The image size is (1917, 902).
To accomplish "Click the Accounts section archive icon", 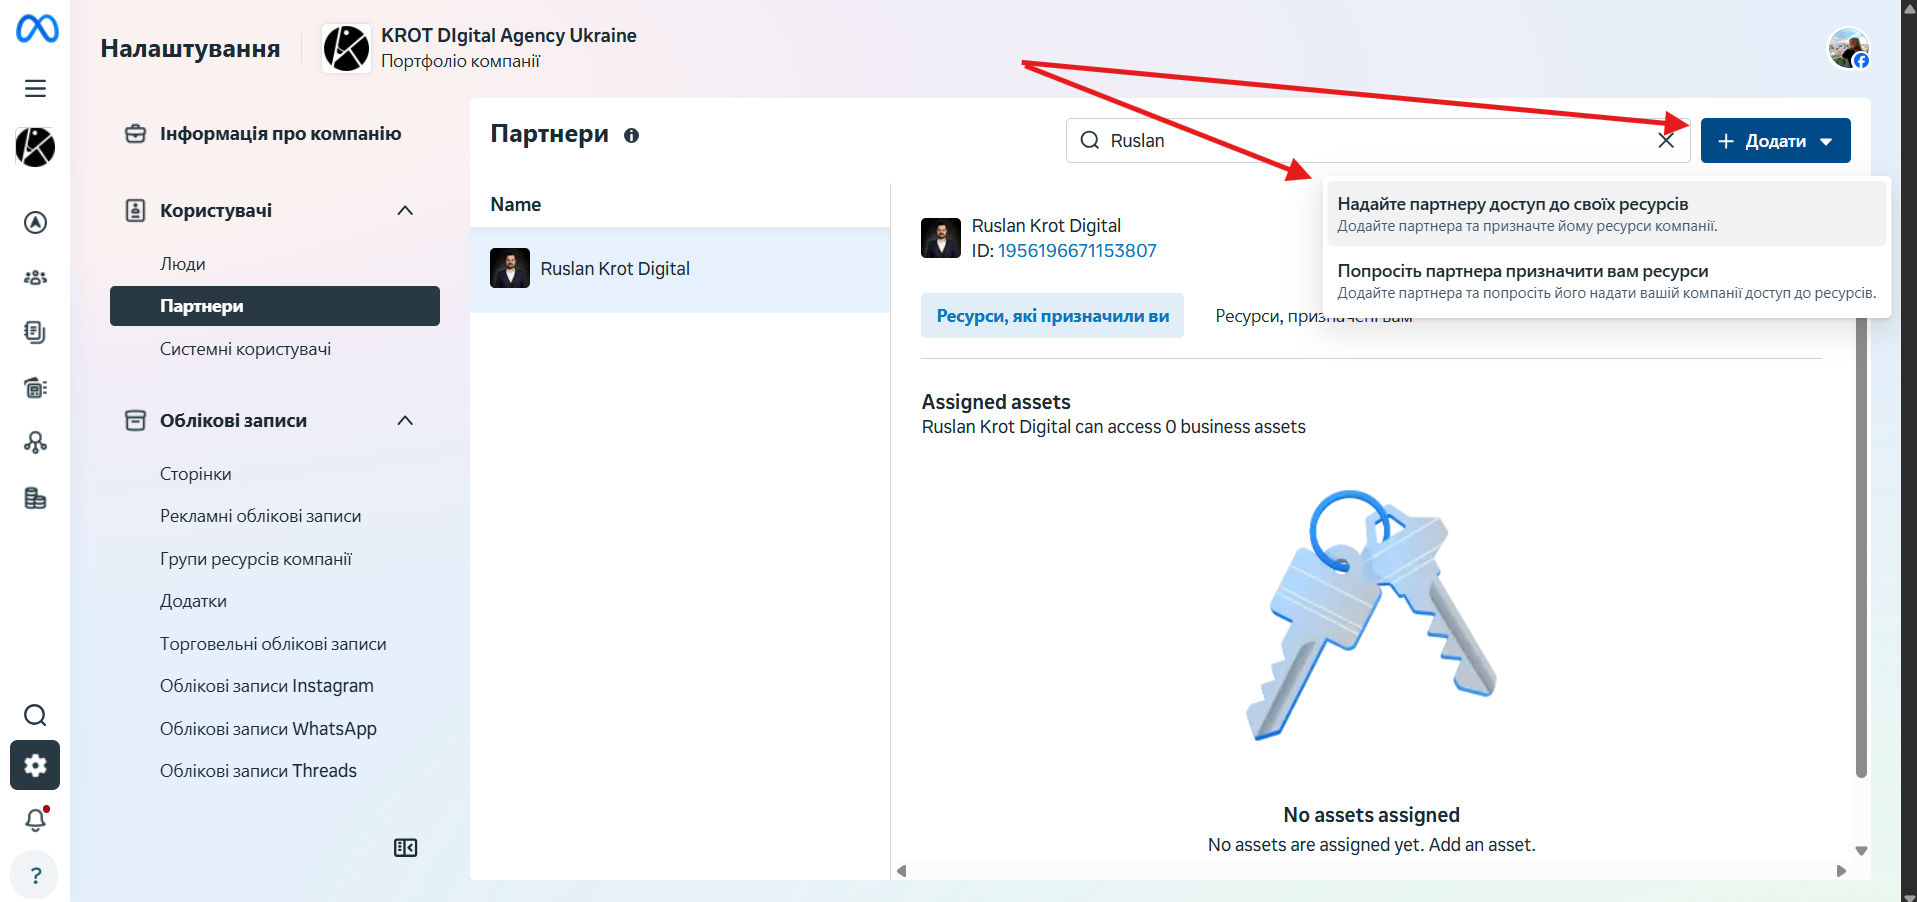I will [x=135, y=421].
